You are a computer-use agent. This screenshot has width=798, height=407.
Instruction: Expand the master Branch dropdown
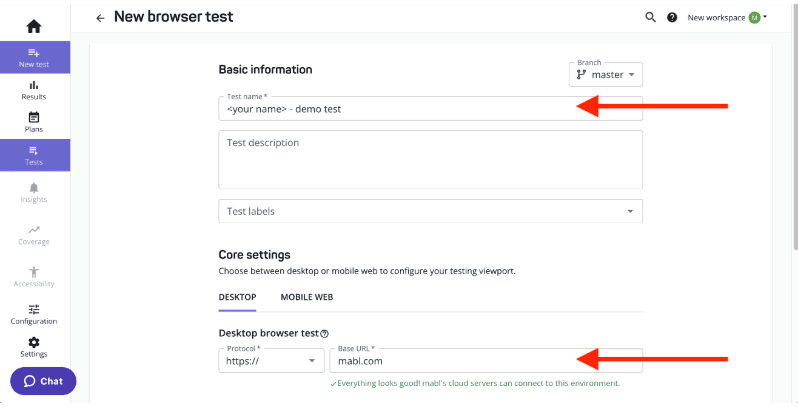point(606,74)
